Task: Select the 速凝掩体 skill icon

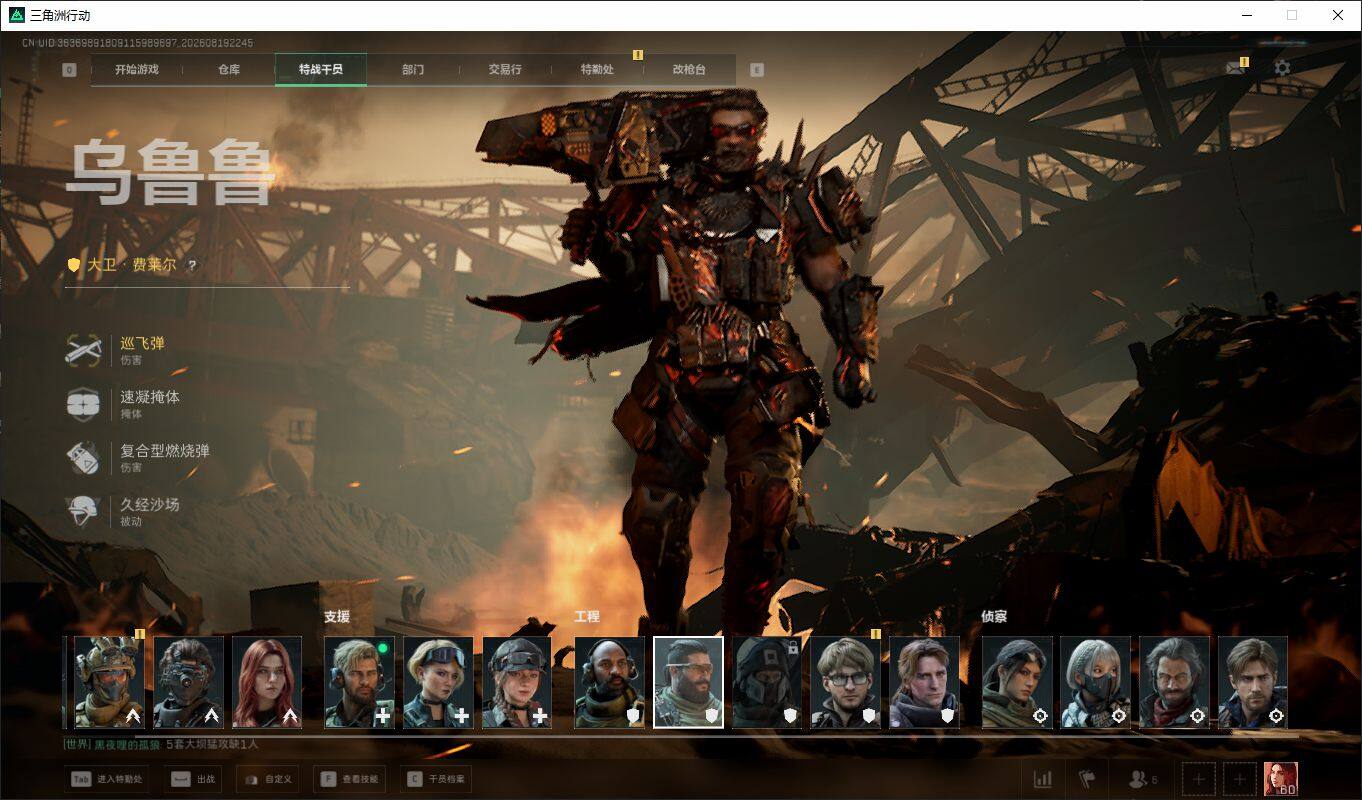Action: [x=84, y=404]
